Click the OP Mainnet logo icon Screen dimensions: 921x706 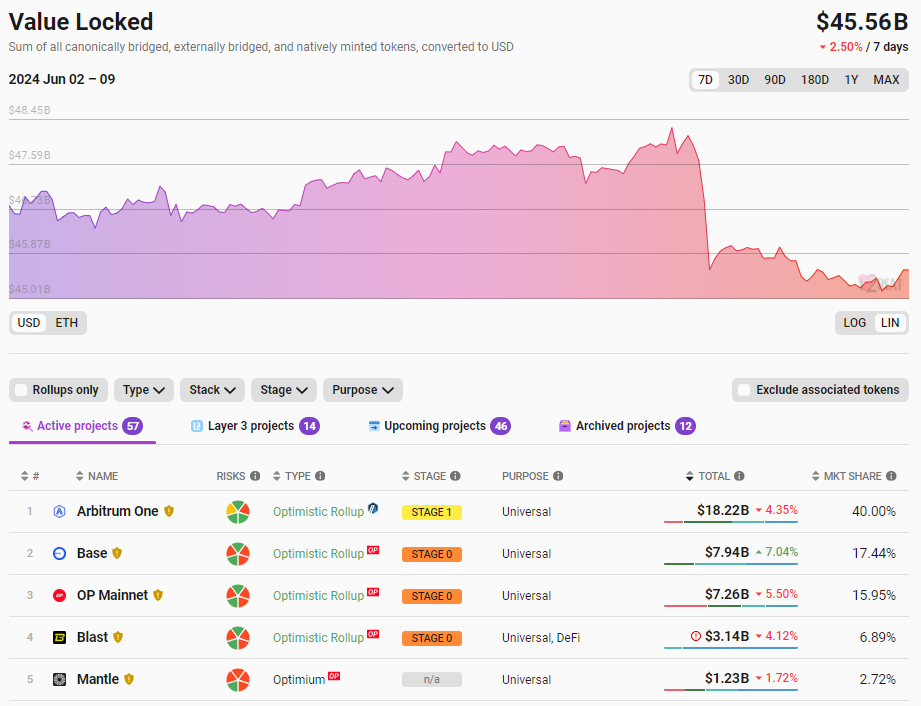point(59,595)
